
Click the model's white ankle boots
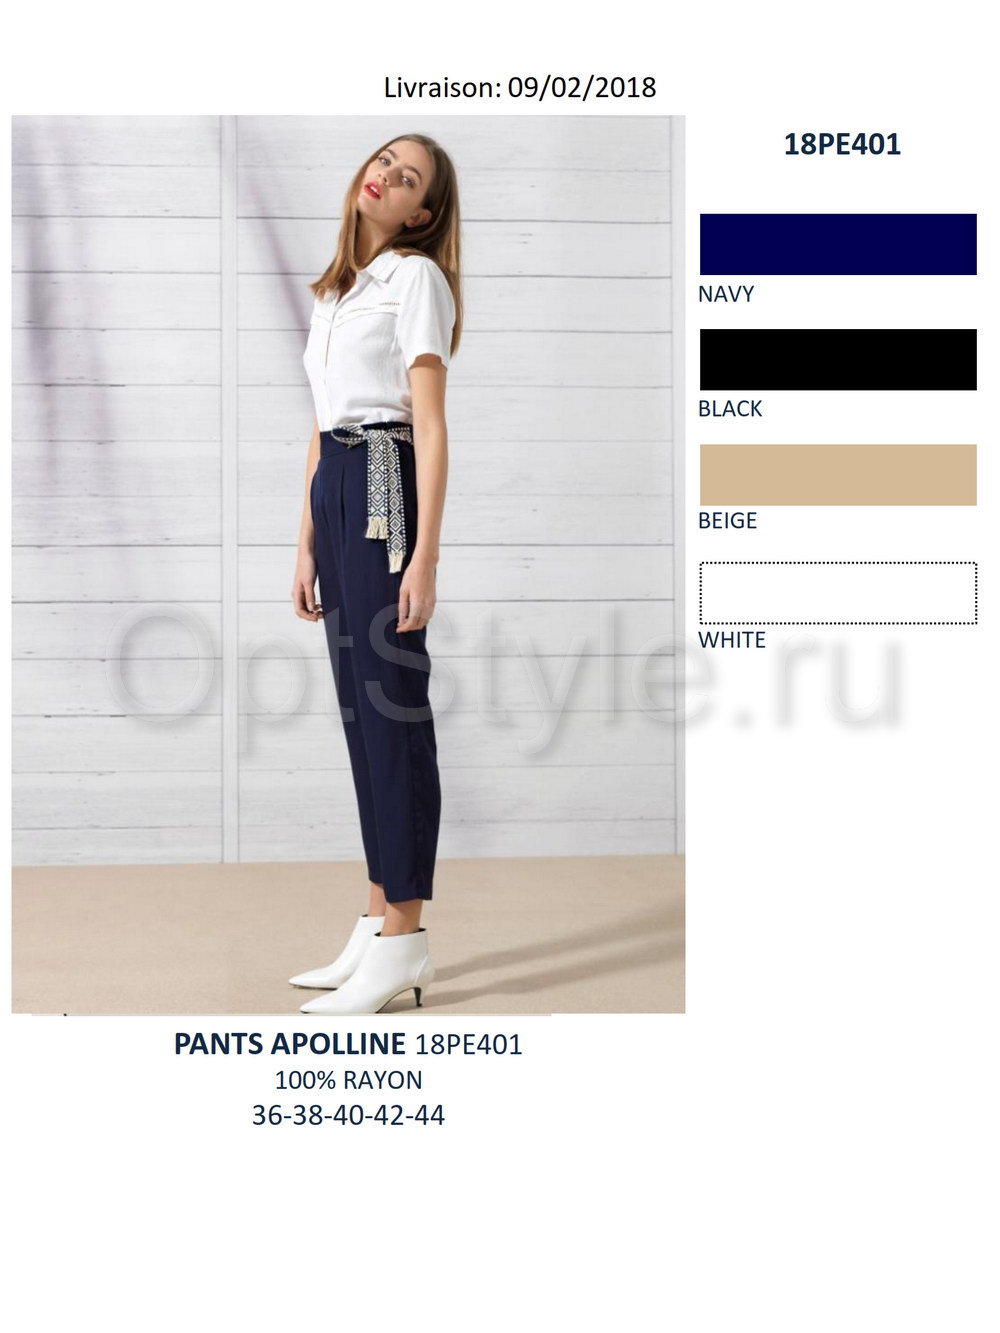pyautogui.click(x=363, y=963)
